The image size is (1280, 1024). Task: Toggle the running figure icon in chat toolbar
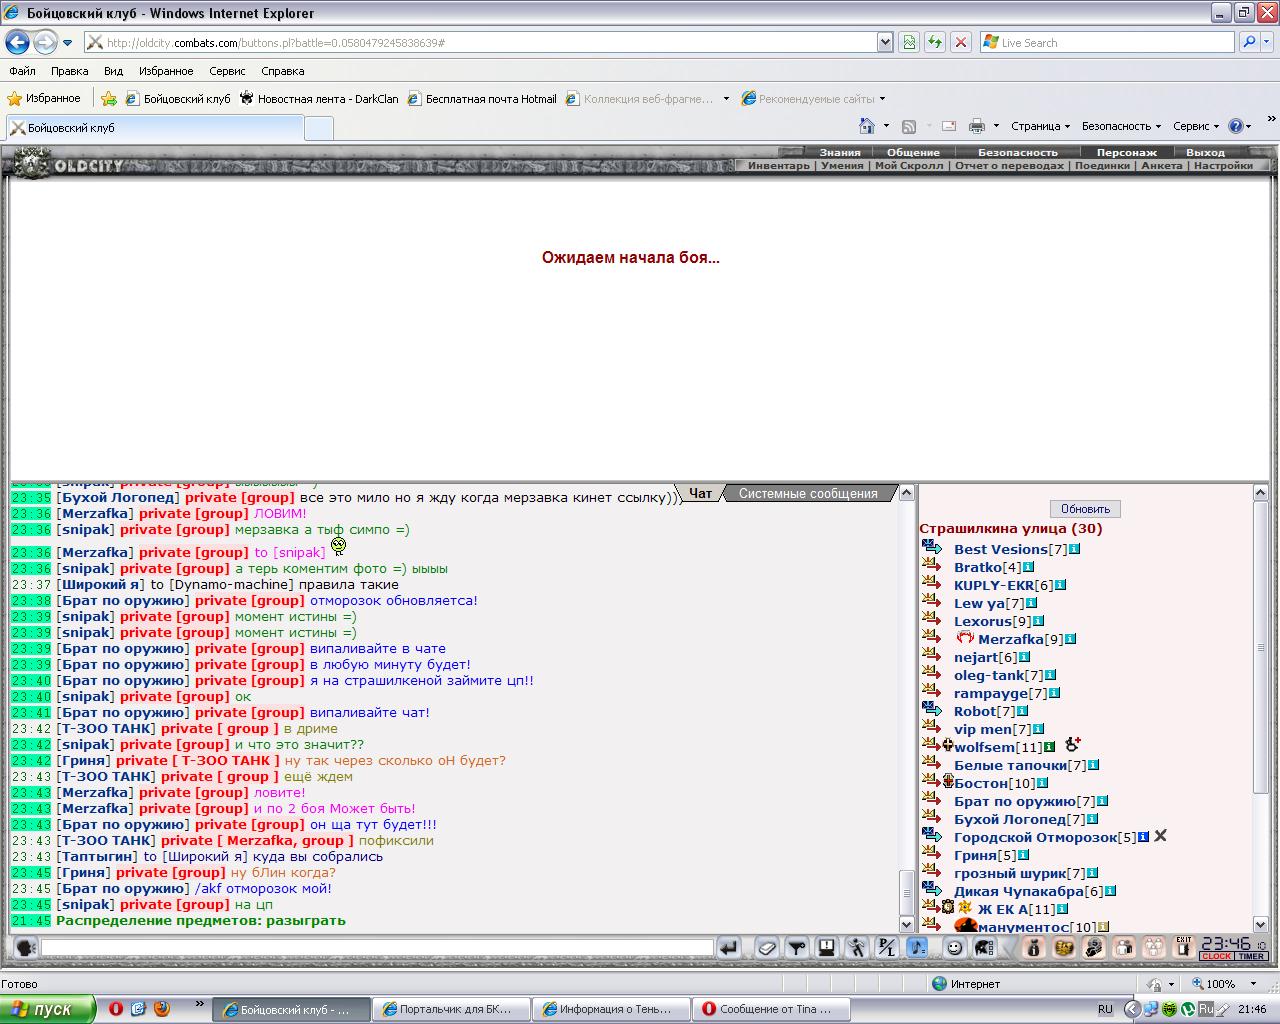(x=857, y=948)
